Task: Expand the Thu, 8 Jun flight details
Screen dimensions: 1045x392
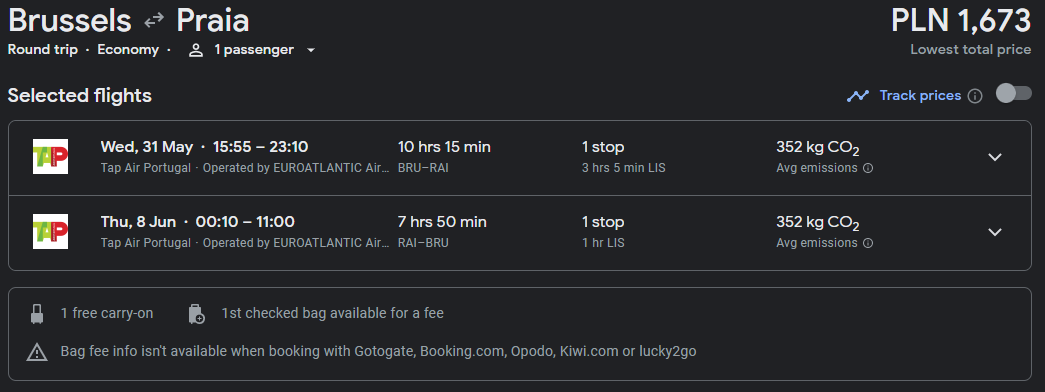Action: 994,232
